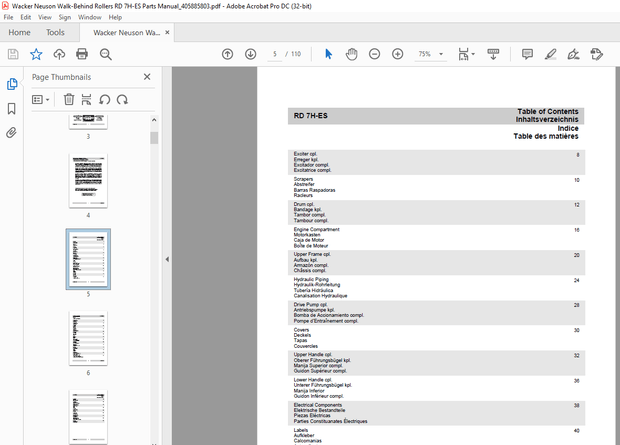Print the document with the printer icon

[x=82, y=54]
